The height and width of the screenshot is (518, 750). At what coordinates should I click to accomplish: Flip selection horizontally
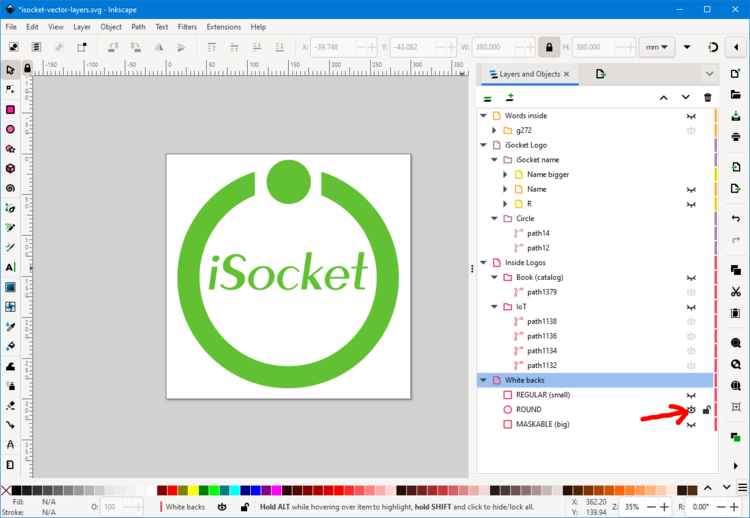(158, 47)
